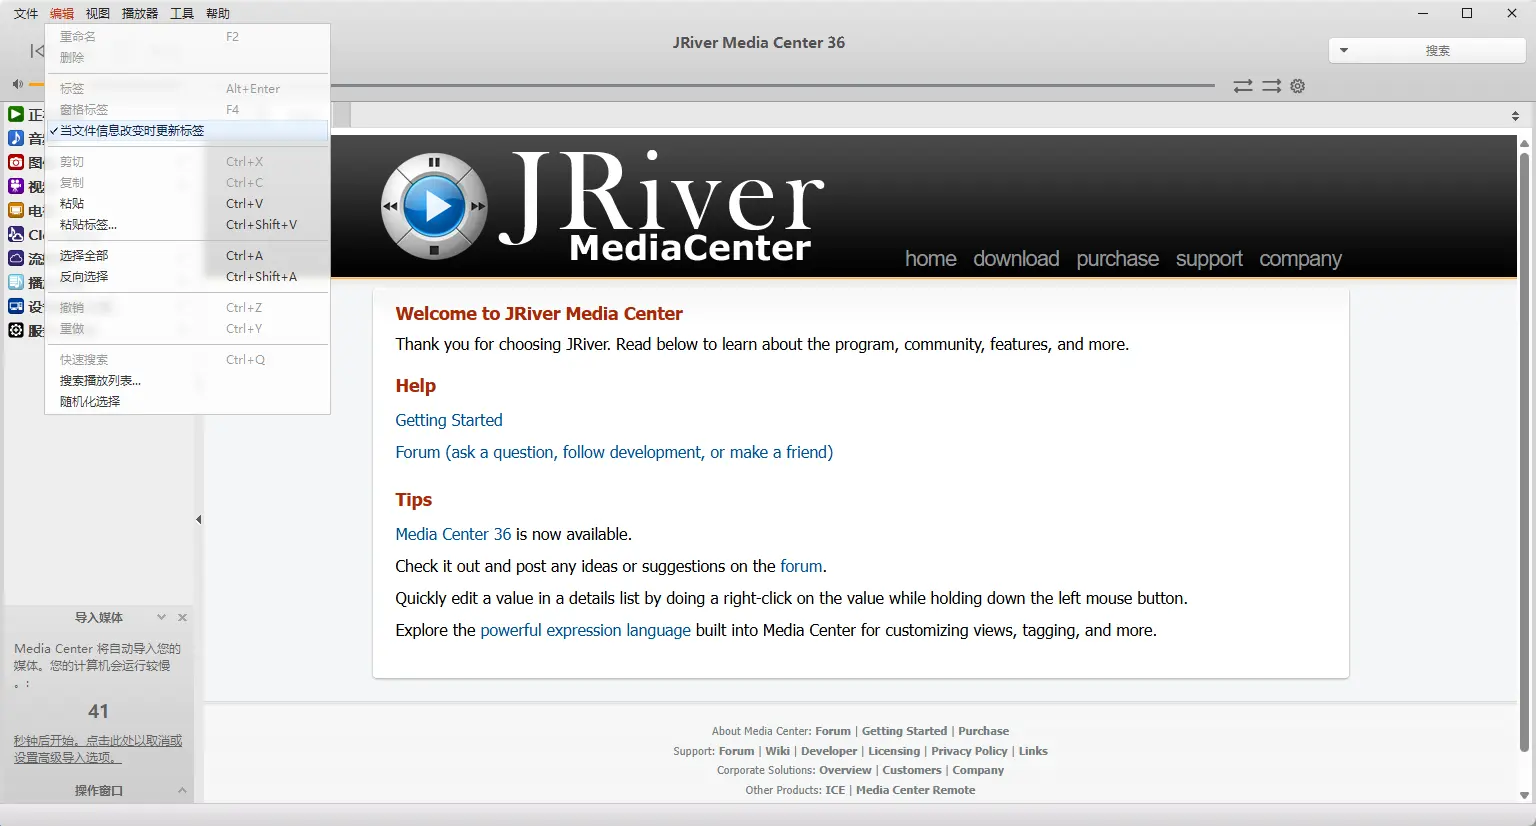Open the player options gear icon
Screen dimensions: 1536x826
(1298, 86)
